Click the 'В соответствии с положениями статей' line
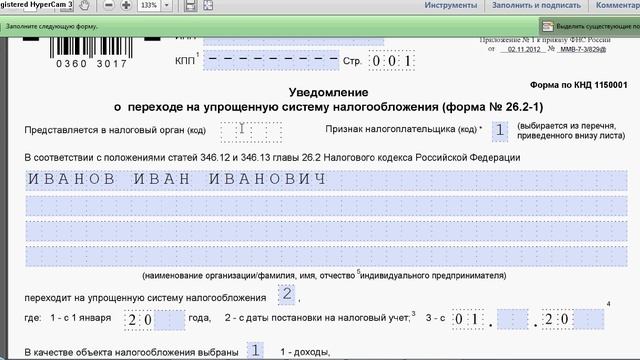The image size is (640, 360). tap(272, 158)
